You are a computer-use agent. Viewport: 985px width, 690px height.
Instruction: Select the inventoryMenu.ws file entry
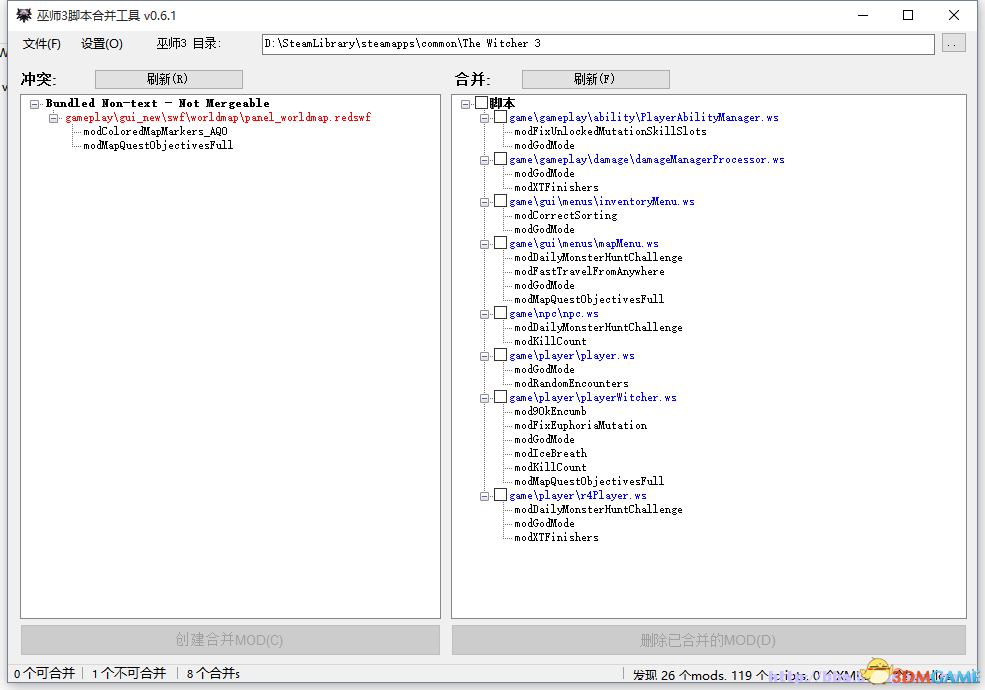602,202
